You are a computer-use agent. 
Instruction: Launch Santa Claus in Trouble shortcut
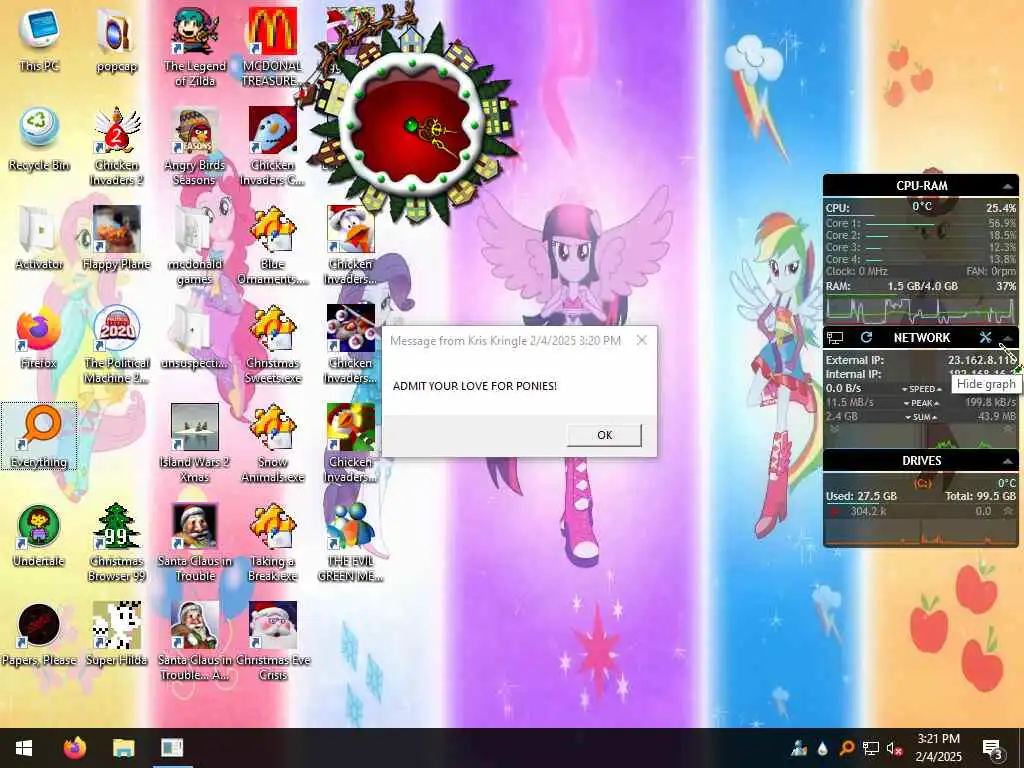click(x=195, y=542)
